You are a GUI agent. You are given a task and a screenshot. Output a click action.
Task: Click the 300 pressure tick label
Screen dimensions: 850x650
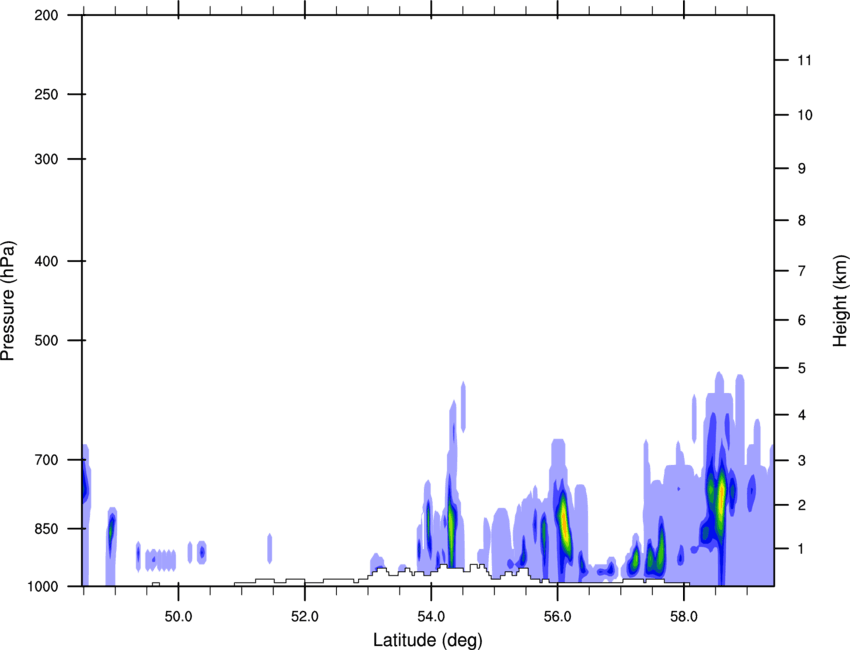point(47,159)
